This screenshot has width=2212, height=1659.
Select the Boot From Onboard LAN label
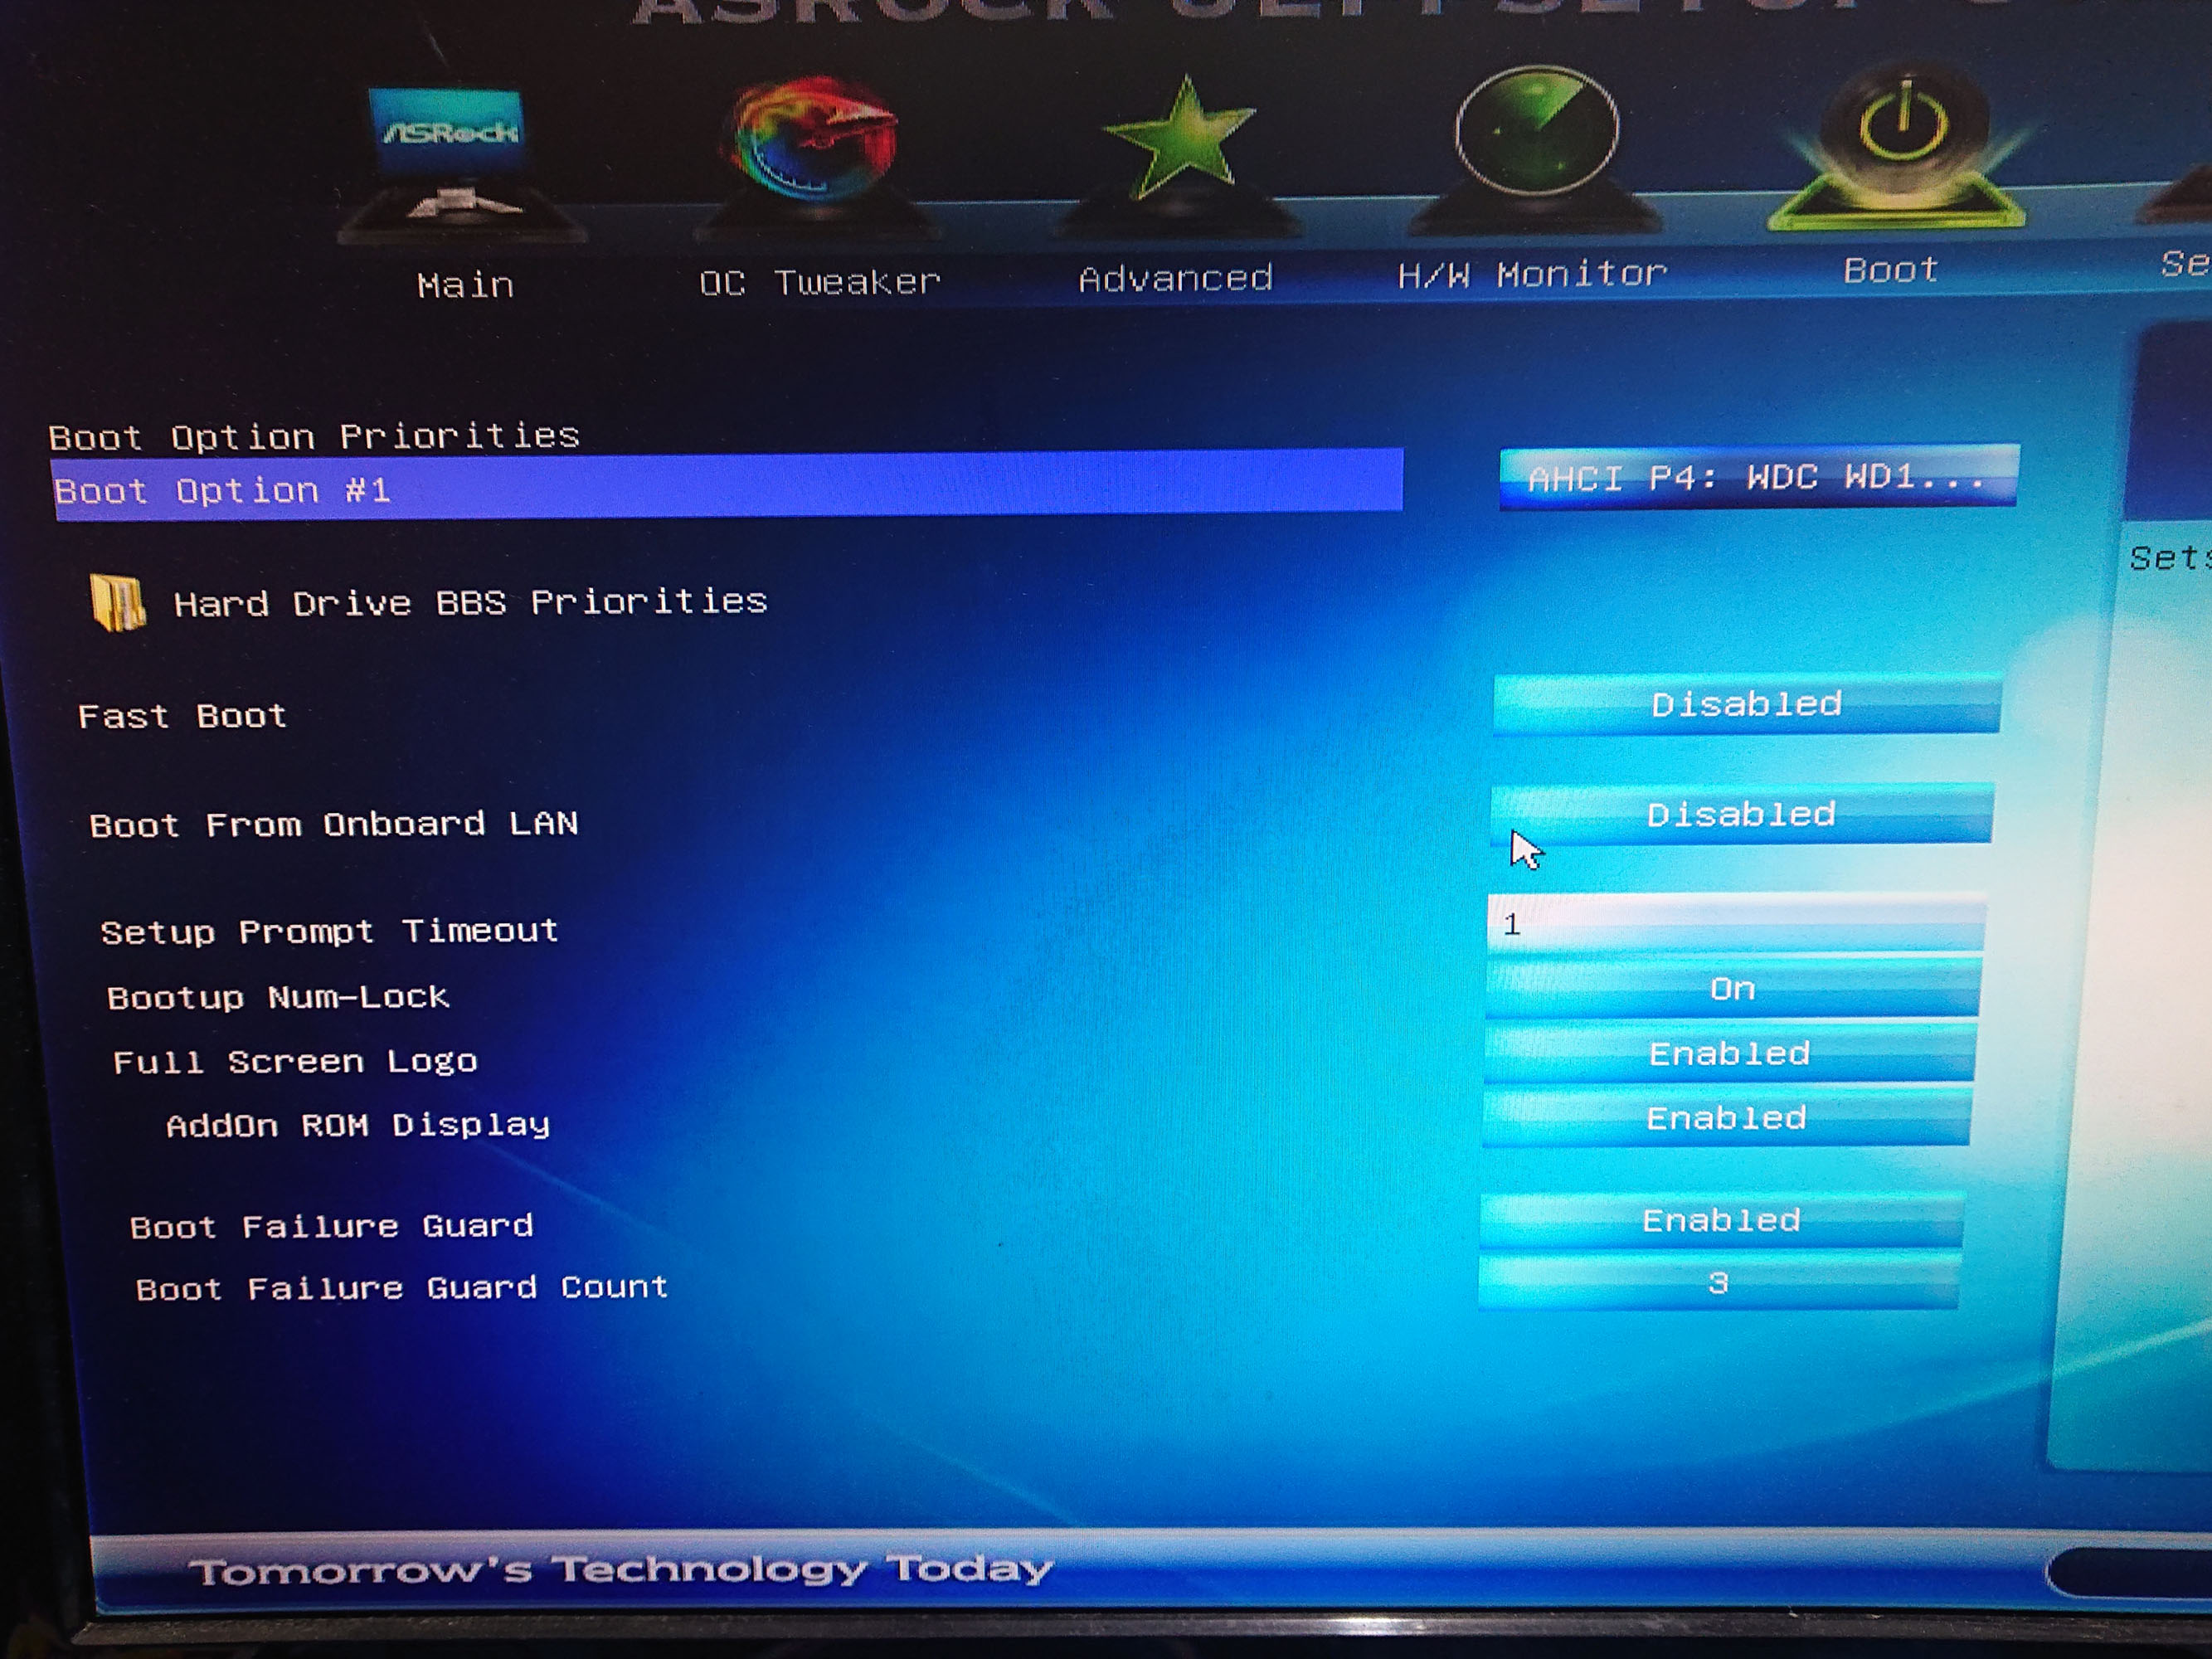click(334, 825)
